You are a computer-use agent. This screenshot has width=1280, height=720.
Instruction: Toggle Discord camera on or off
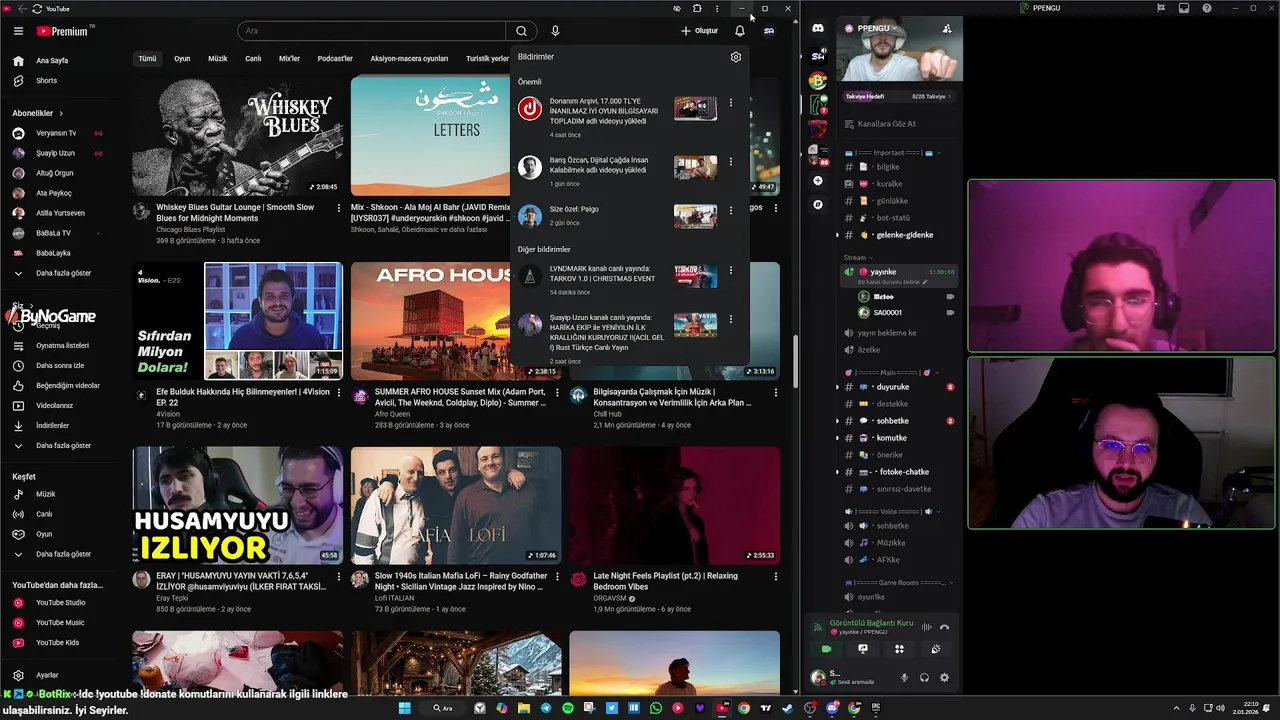826,649
